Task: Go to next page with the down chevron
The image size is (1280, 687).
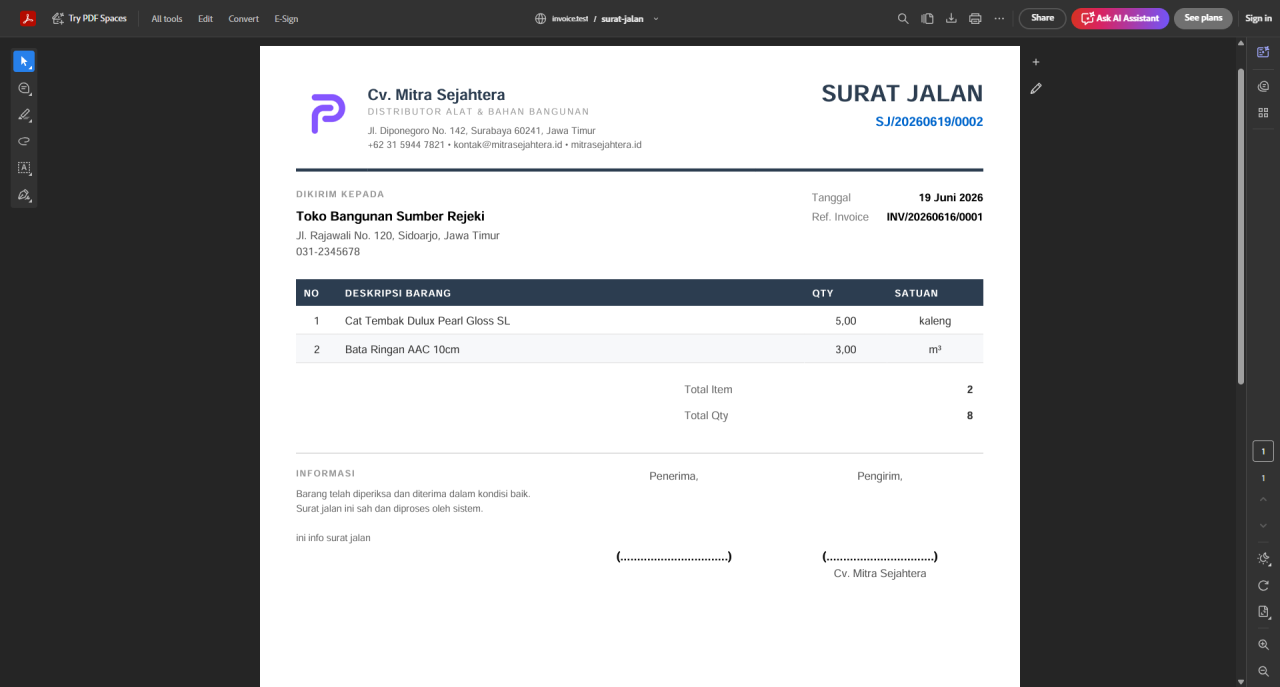Action: [1263, 525]
